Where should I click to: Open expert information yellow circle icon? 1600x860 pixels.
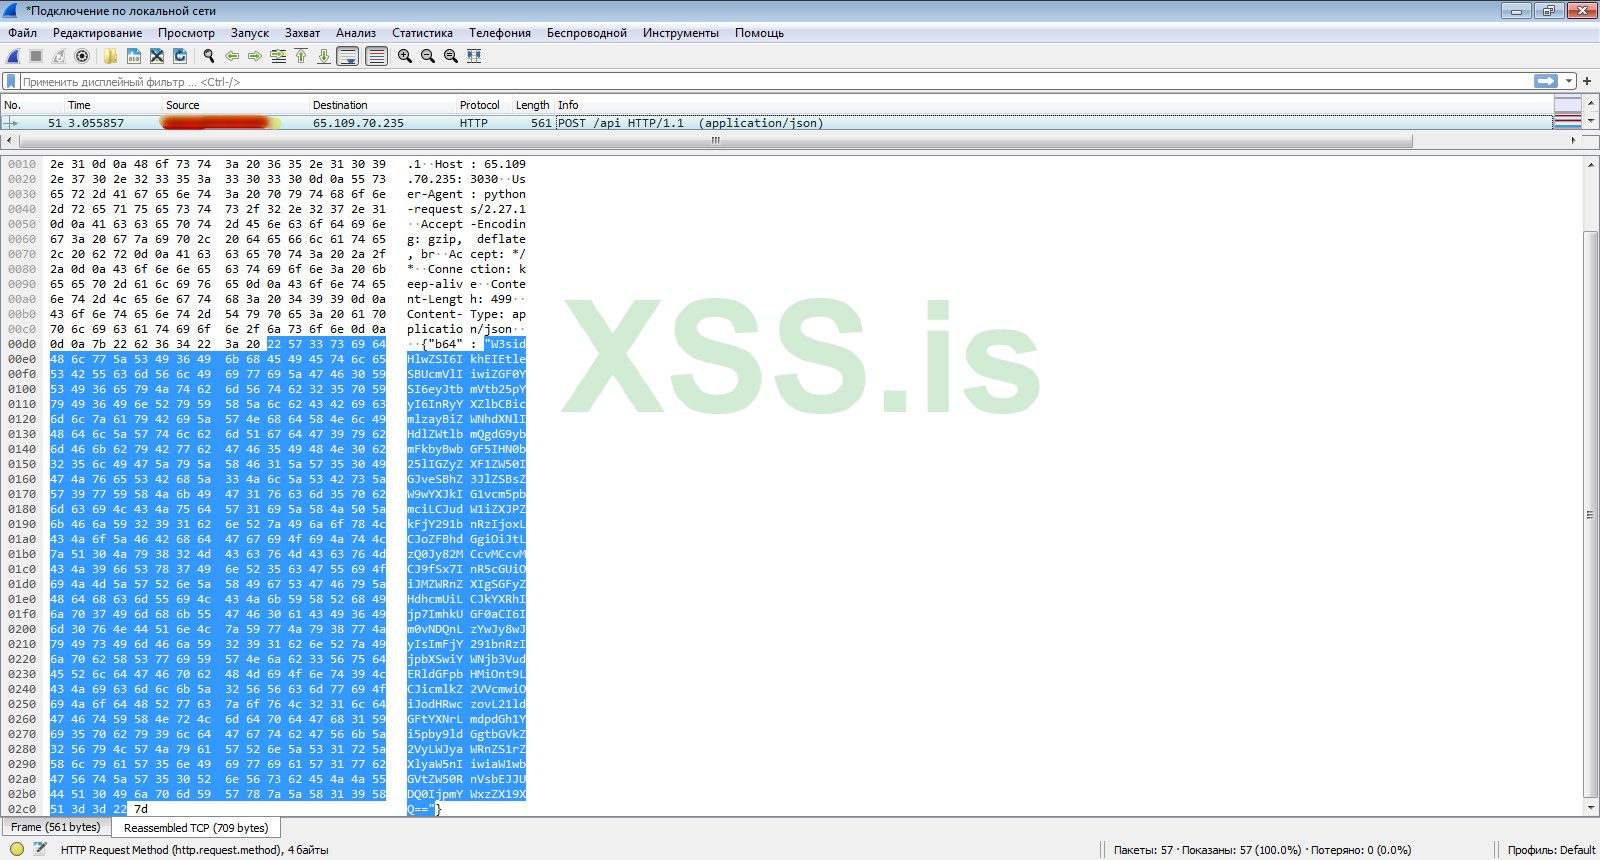[x=16, y=850]
